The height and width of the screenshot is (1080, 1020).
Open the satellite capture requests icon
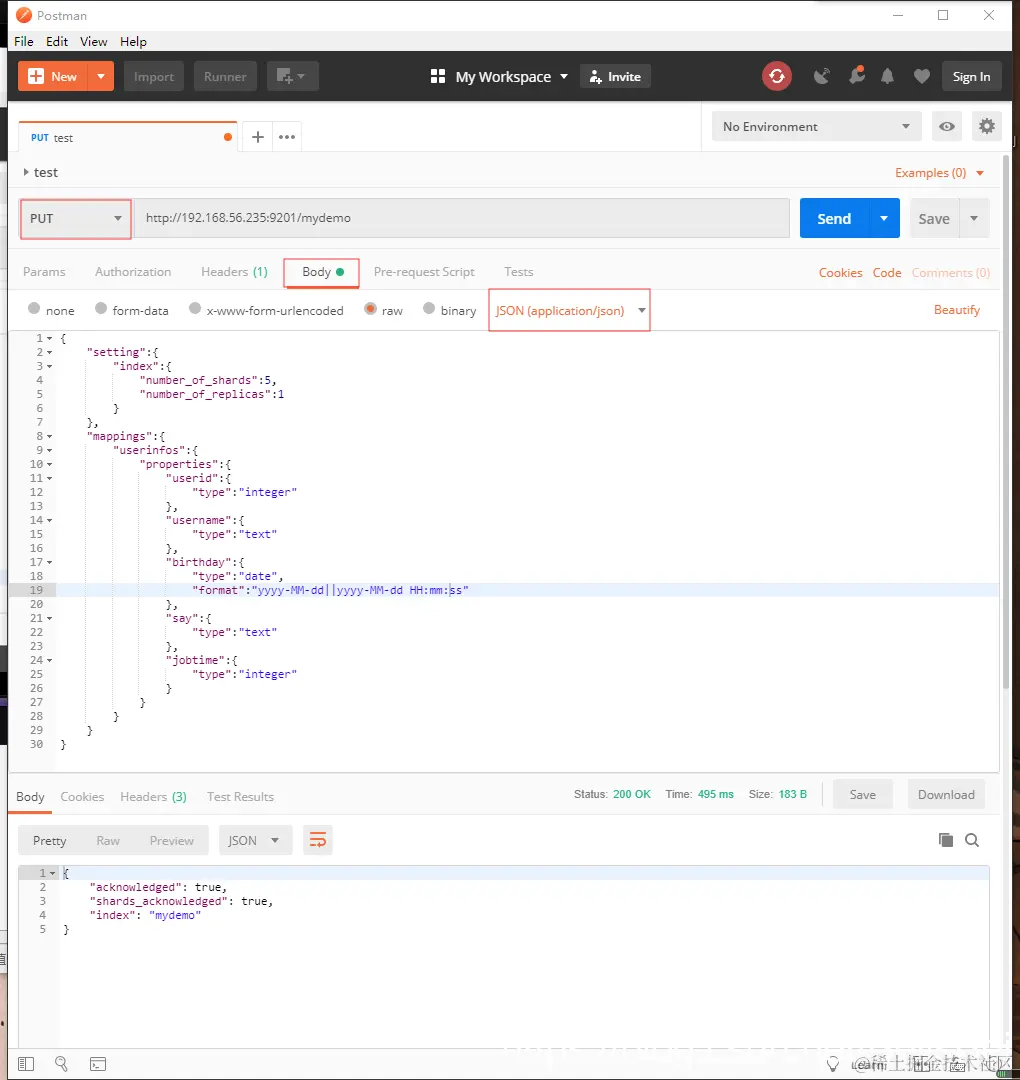[x=821, y=76]
